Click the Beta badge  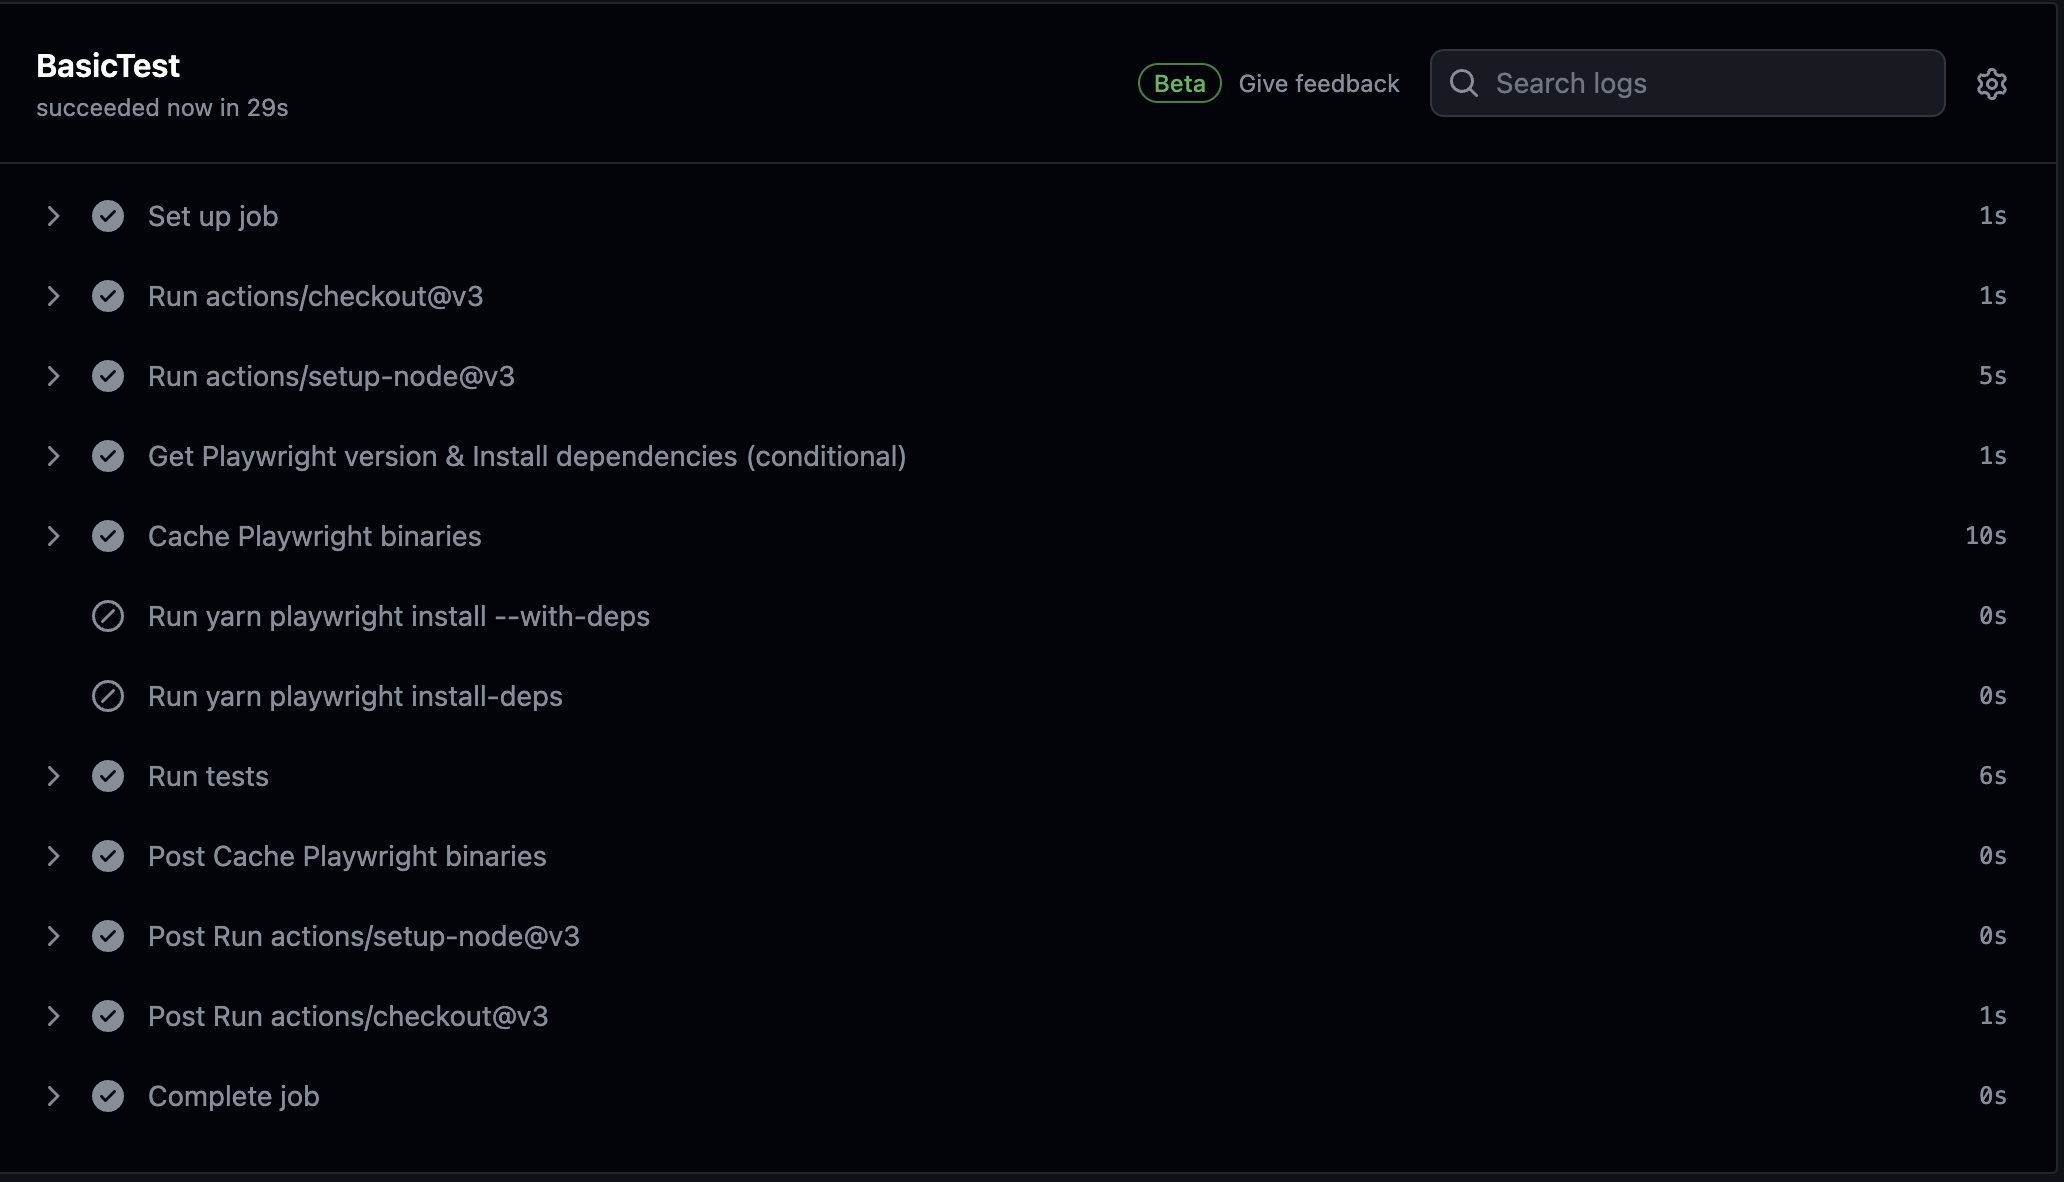click(1179, 83)
